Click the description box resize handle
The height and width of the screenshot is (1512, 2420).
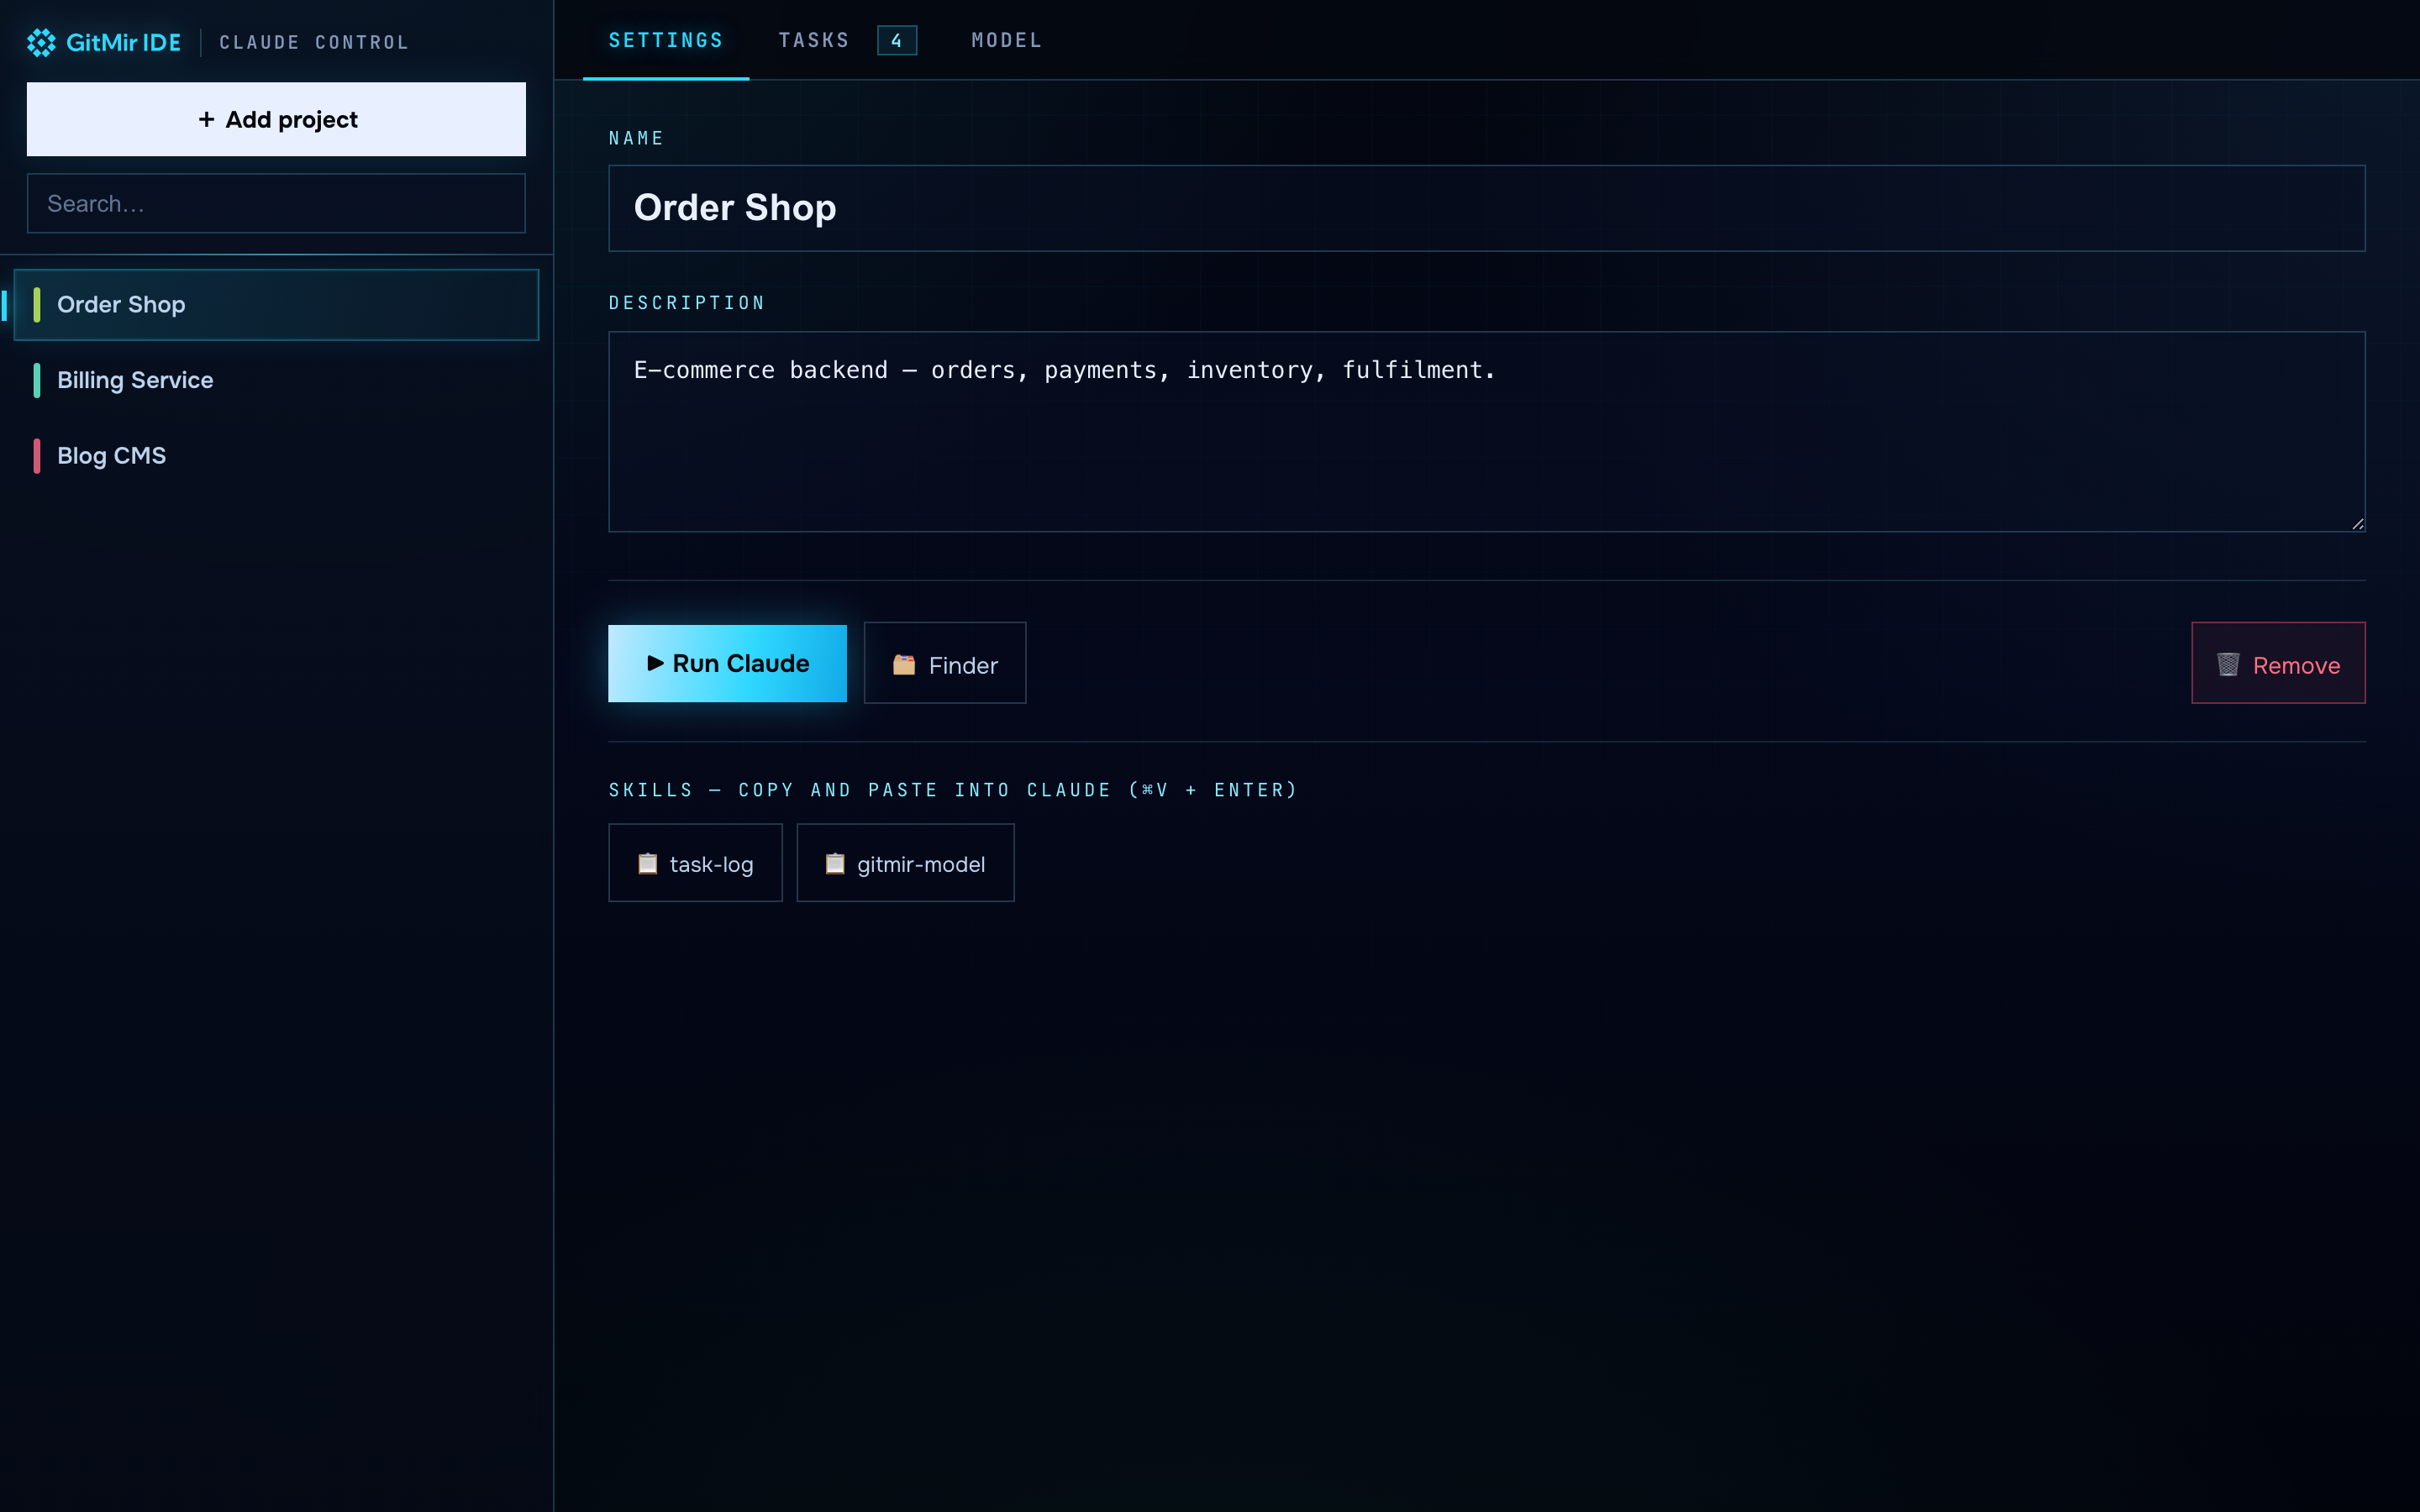pos(2357,524)
